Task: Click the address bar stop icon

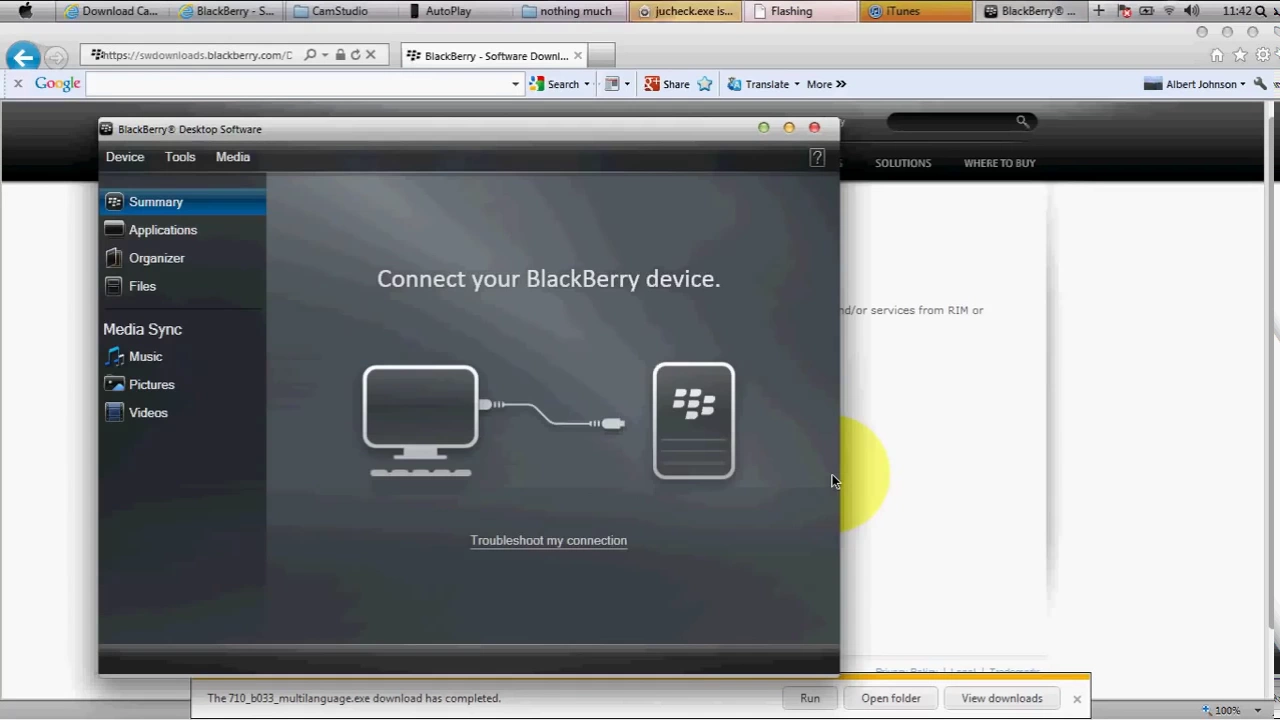Action: (370, 55)
